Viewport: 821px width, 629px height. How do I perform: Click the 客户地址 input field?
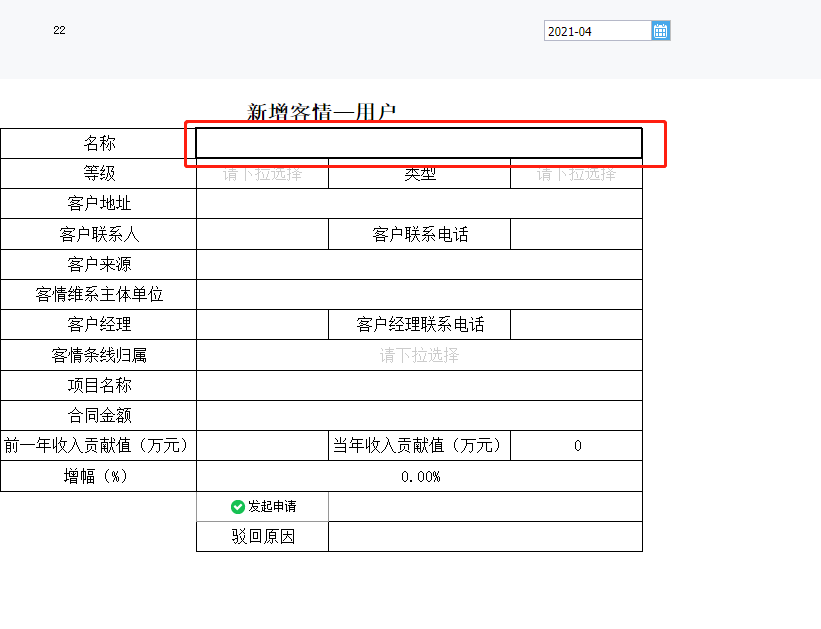[419, 204]
